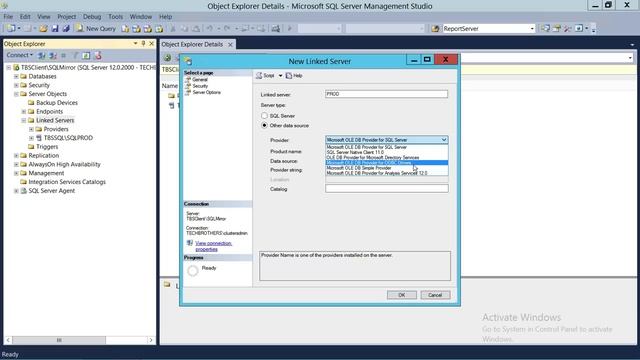
Task: Open the Script button dropdown arrow
Action: [x=280, y=76]
